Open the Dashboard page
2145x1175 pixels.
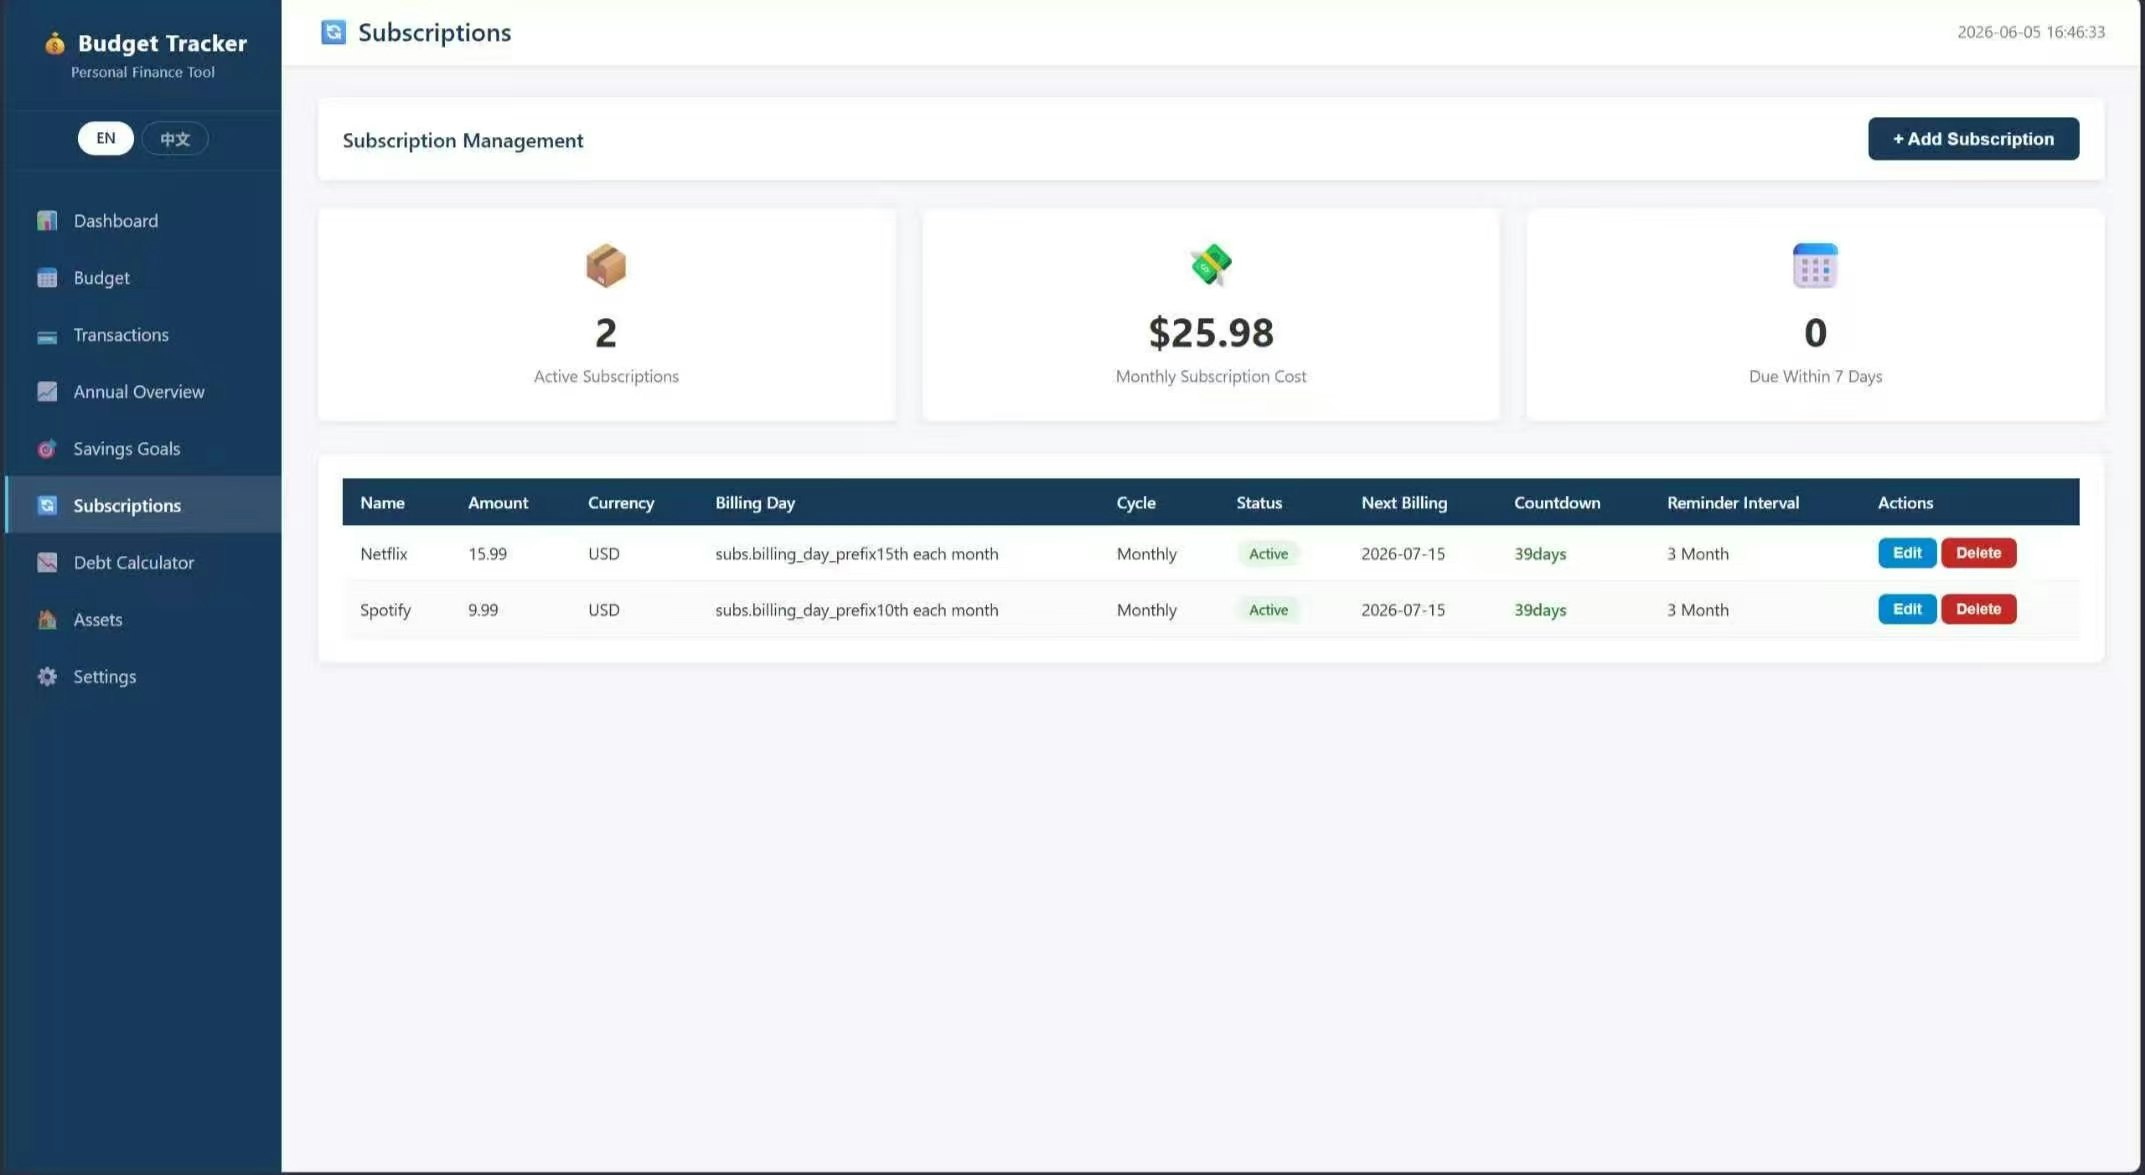point(144,221)
